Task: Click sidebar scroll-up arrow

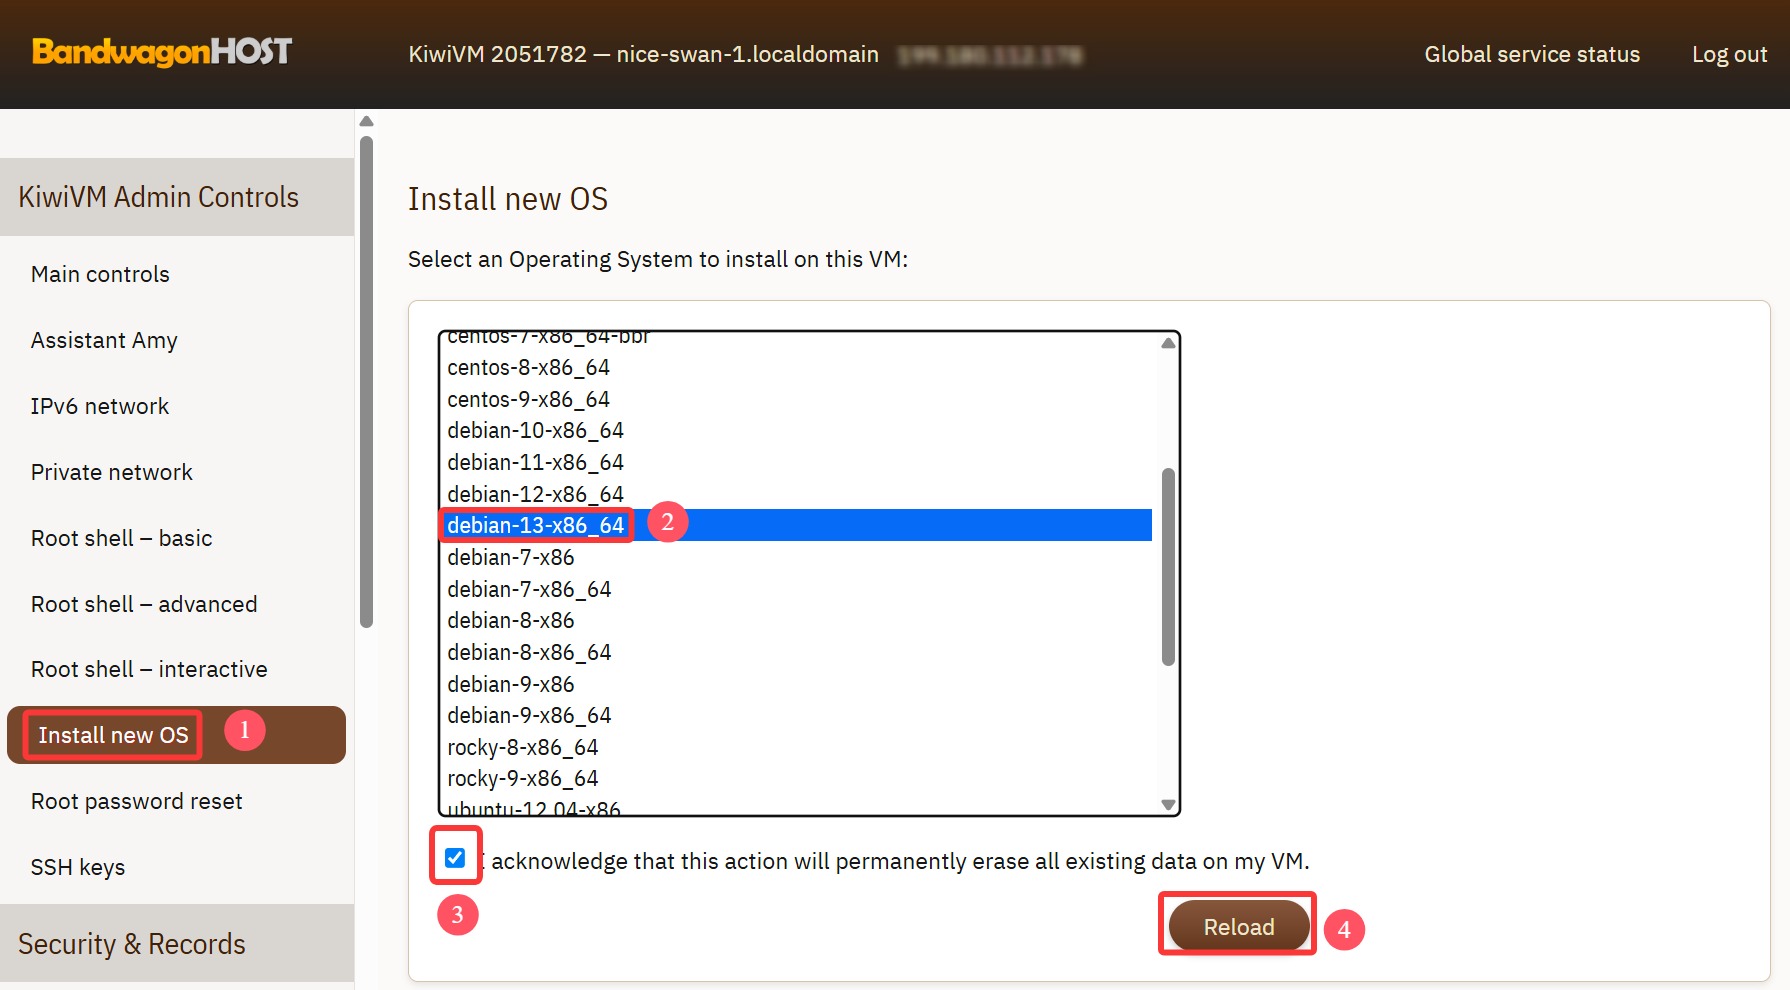Action: (x=366, y=121)
